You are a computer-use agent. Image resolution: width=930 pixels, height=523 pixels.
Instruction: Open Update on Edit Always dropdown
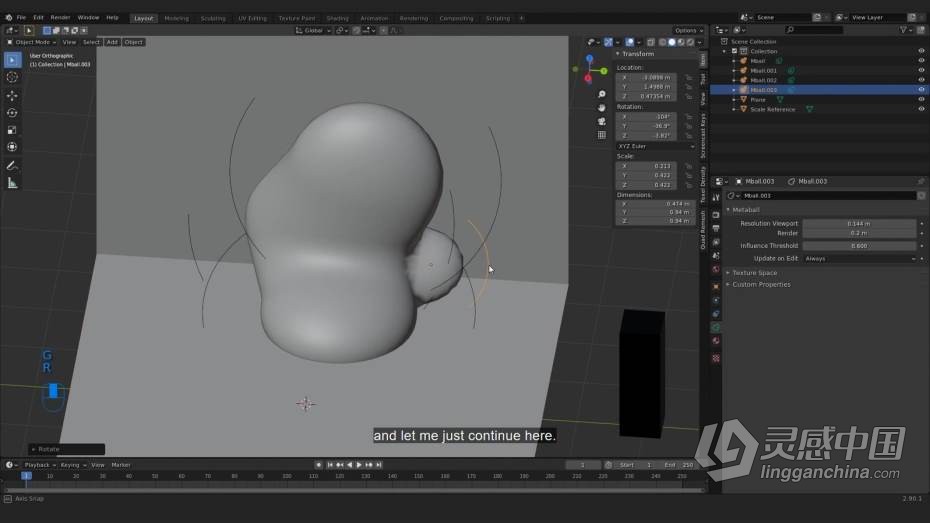tap(859, 259)
